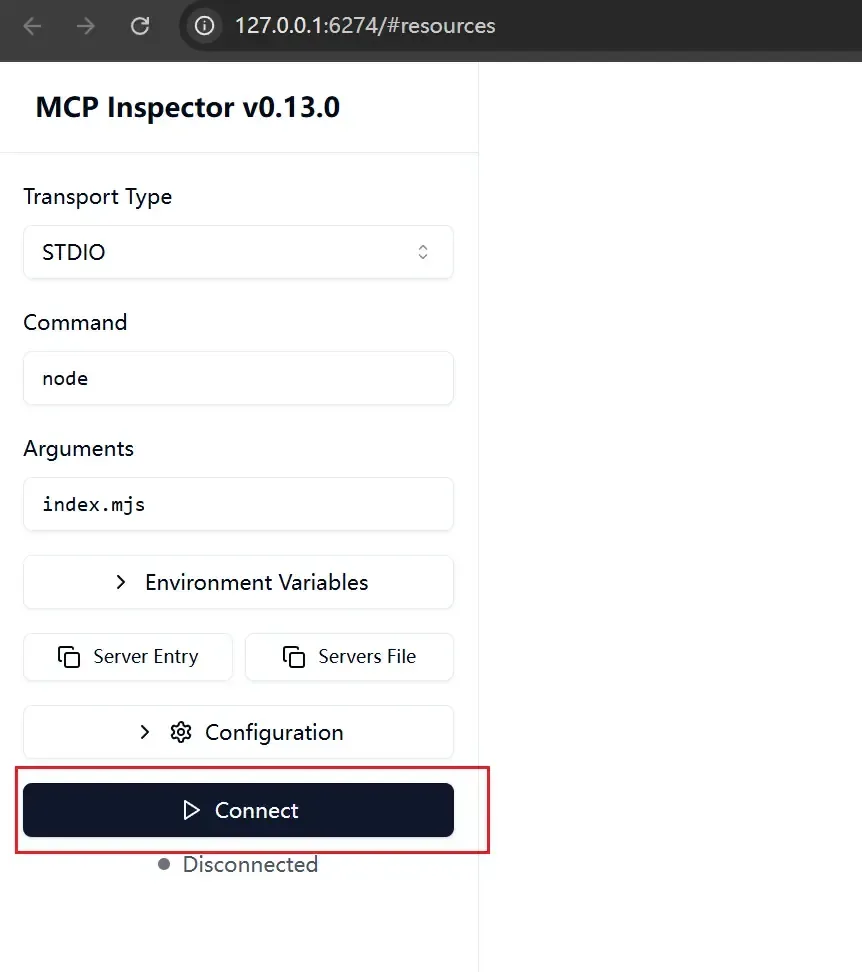Click the gray Disconnected status dot
The image size is (862, 972).
(164, 864)
